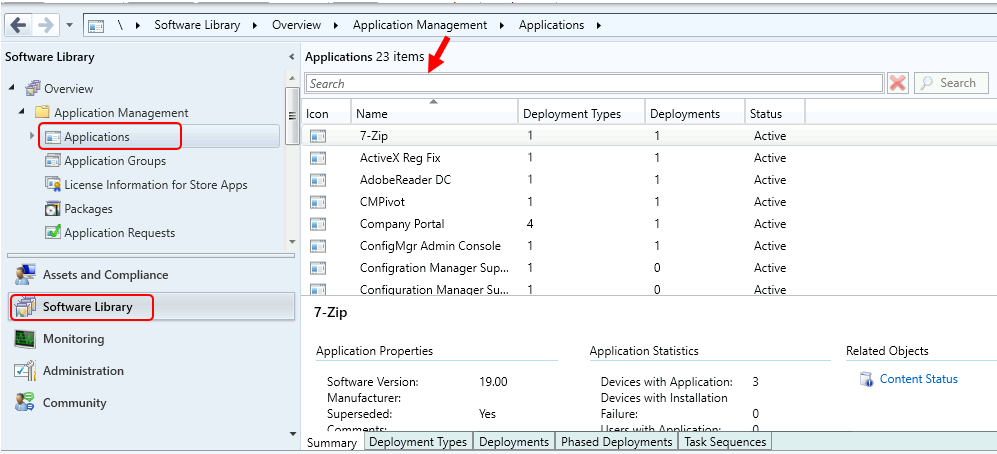Expand arrow after Overview breadcrumb

coord(336,26)
